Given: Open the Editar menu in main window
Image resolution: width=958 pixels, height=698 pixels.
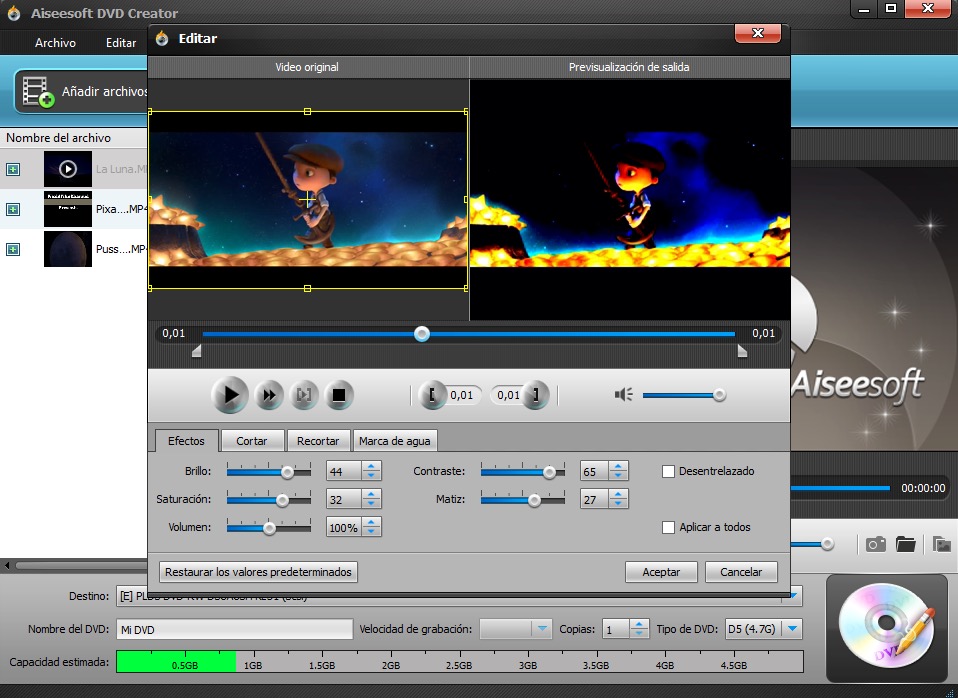Looking at the screenshot, I should pyautogui.click(x=121, y=43).
